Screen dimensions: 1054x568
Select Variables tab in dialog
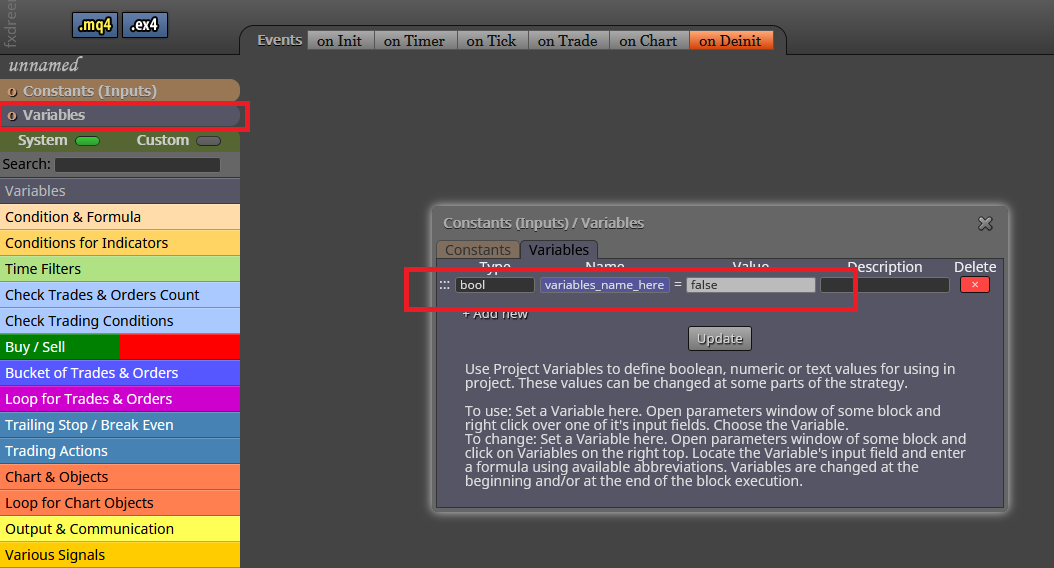click(x=559, y=249)
